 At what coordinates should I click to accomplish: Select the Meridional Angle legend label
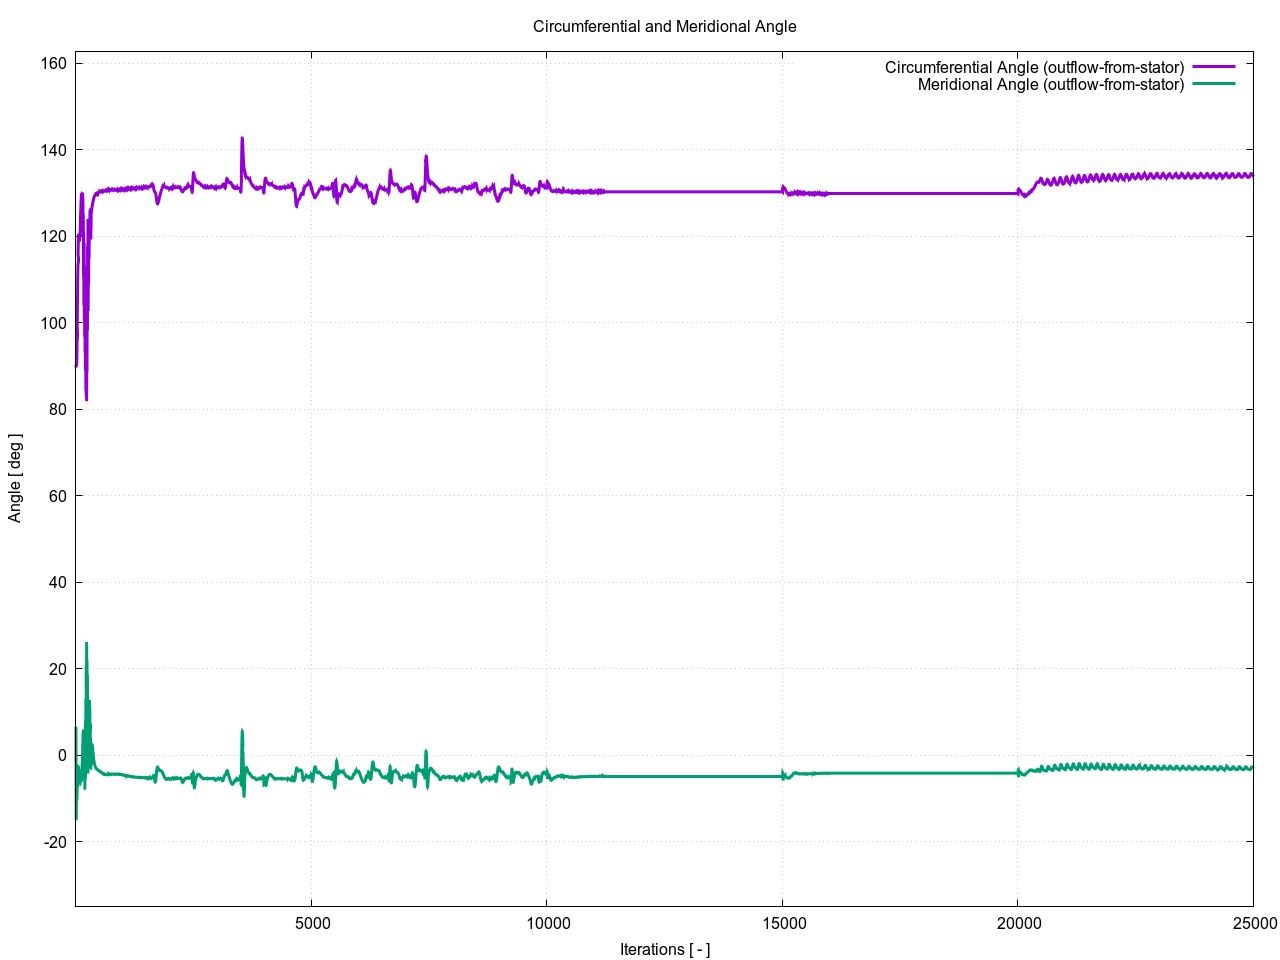coord(1050,84)
